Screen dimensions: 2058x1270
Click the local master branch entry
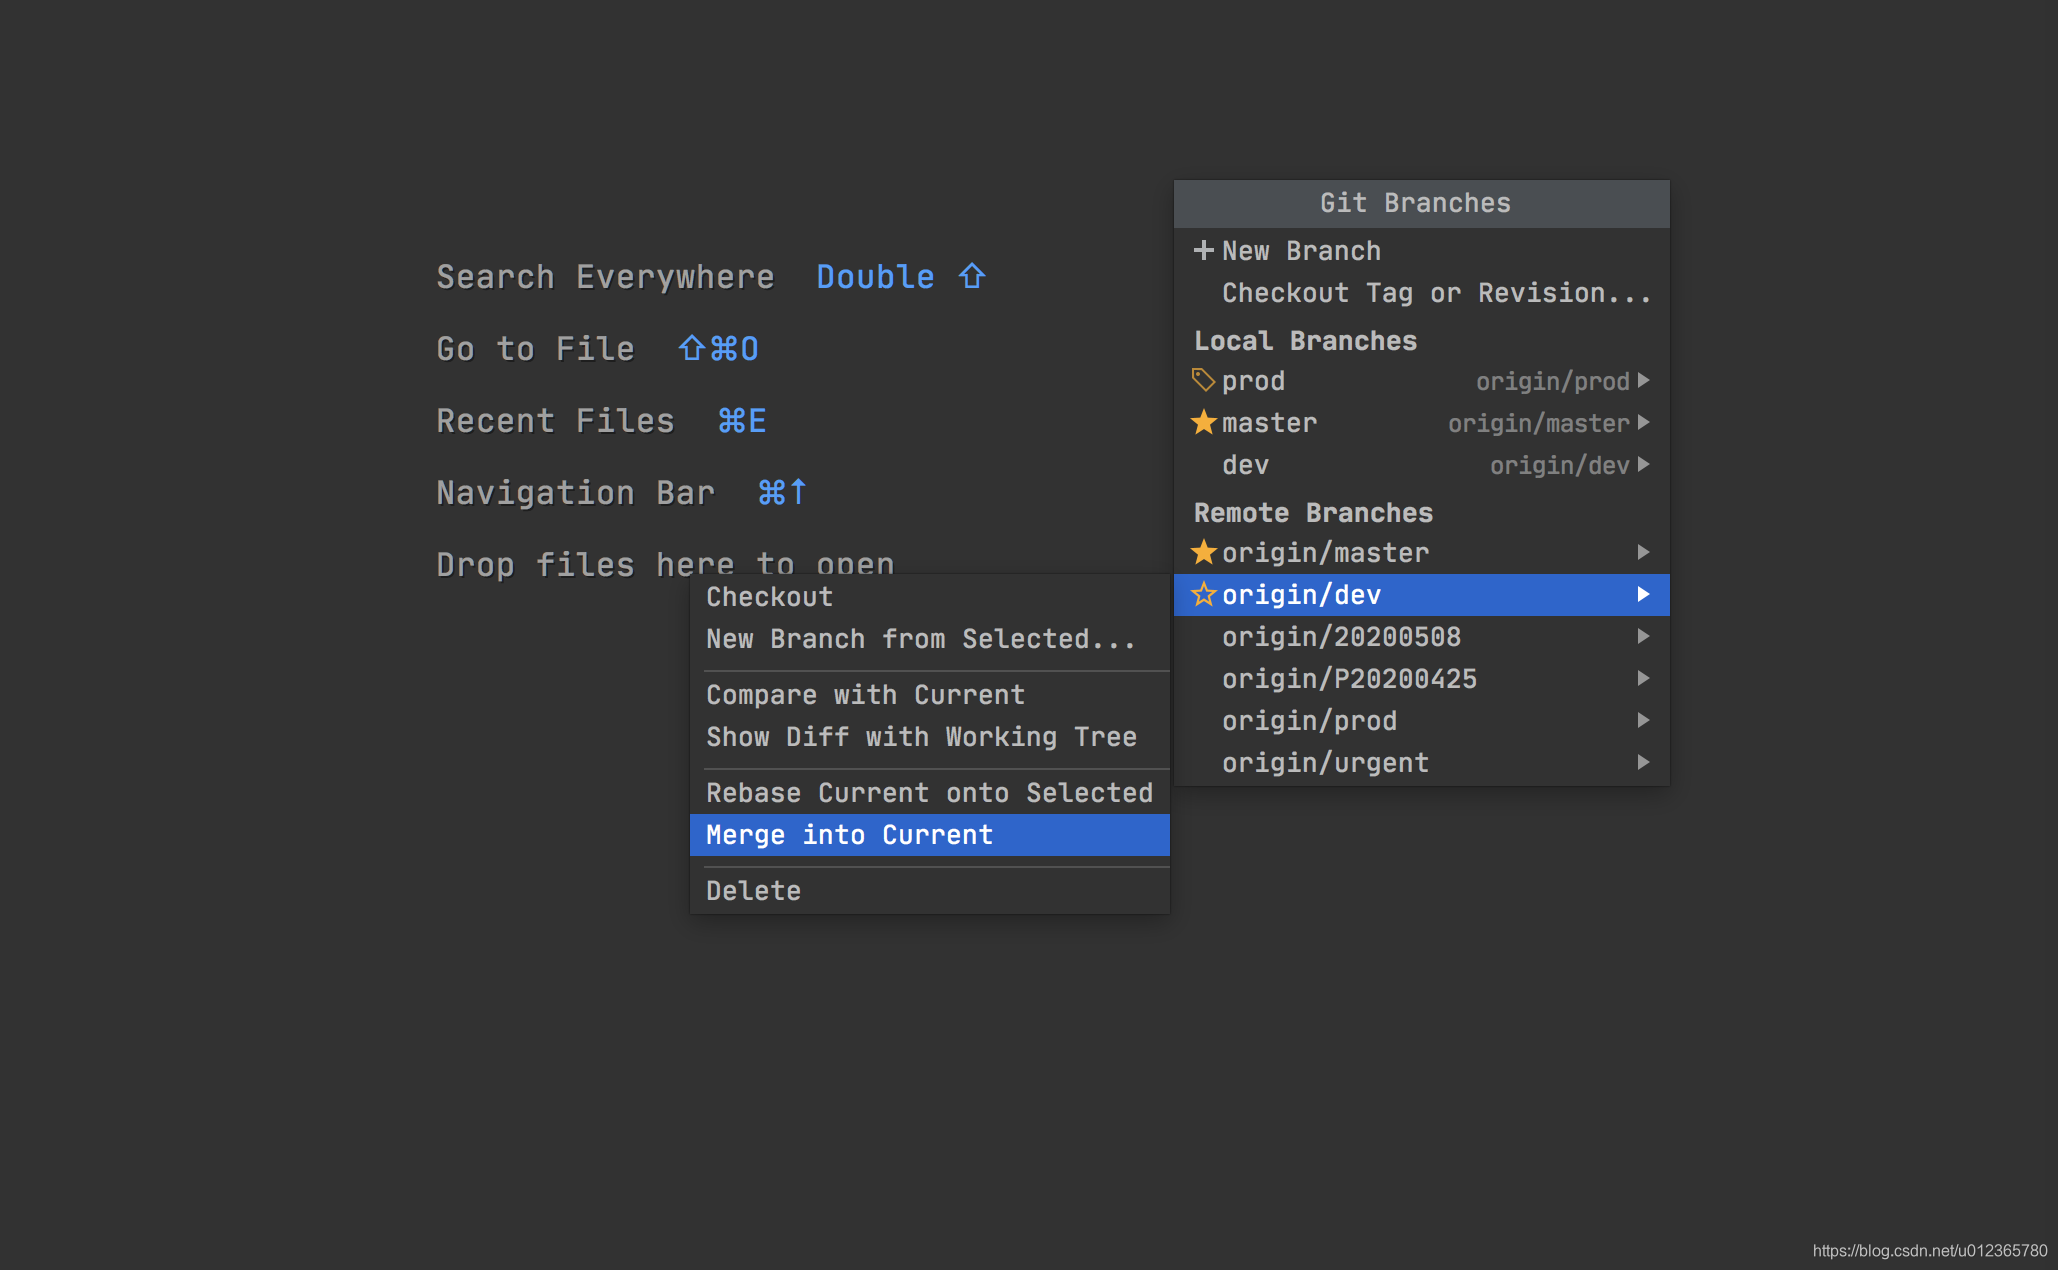(1269, 423)
